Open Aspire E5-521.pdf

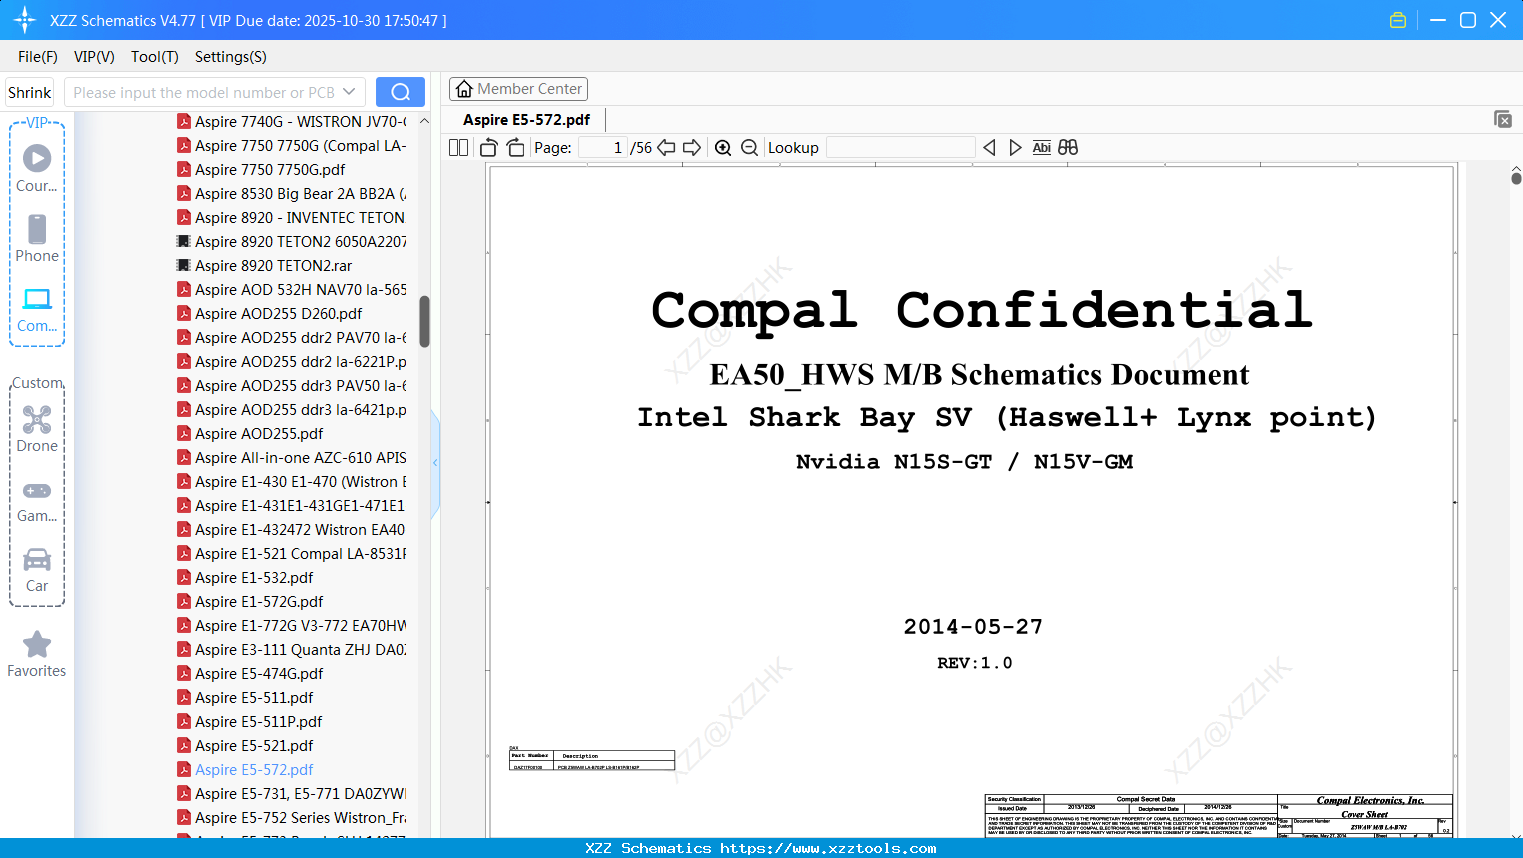pyautogui.click(x=245, y=745)
